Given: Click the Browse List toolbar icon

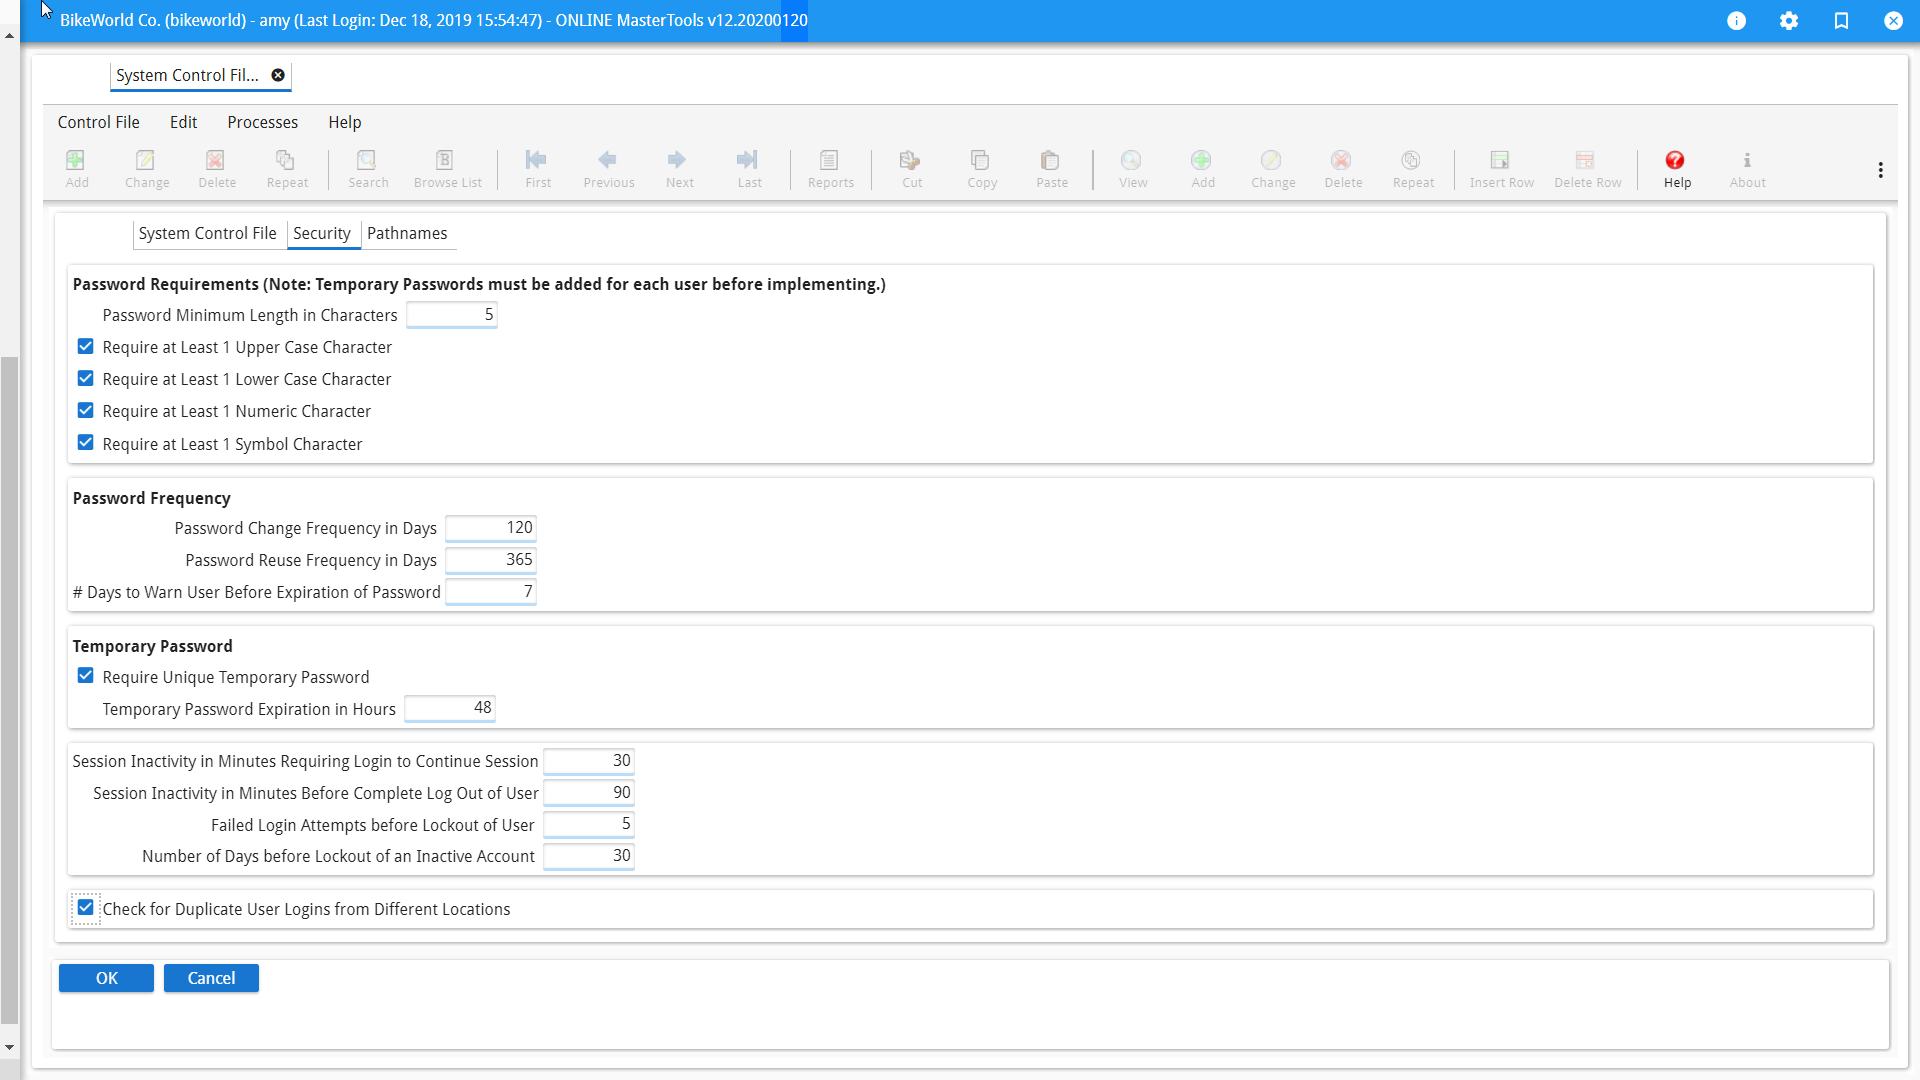Looking at the screenshot, I should tap(446, 168).
